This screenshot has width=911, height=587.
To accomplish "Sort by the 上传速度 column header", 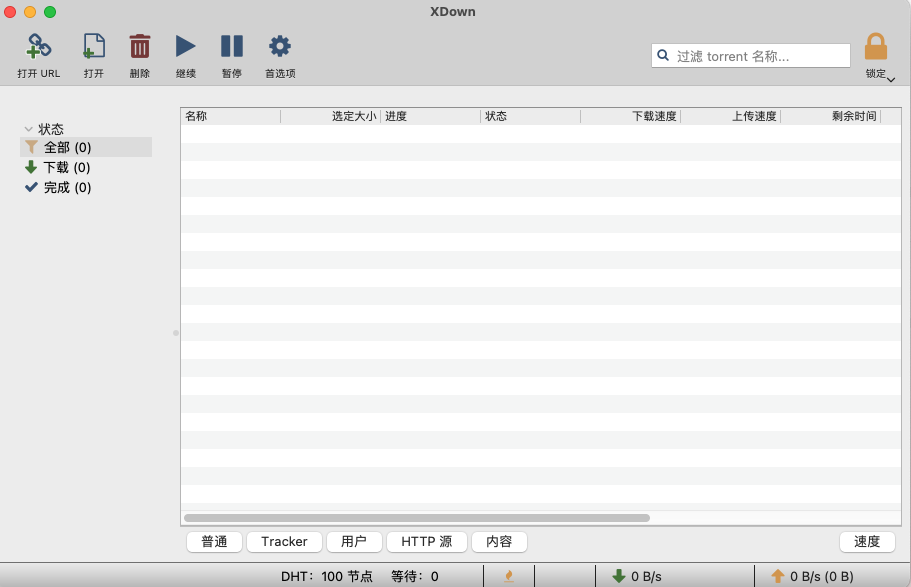I will pos(730,116).
